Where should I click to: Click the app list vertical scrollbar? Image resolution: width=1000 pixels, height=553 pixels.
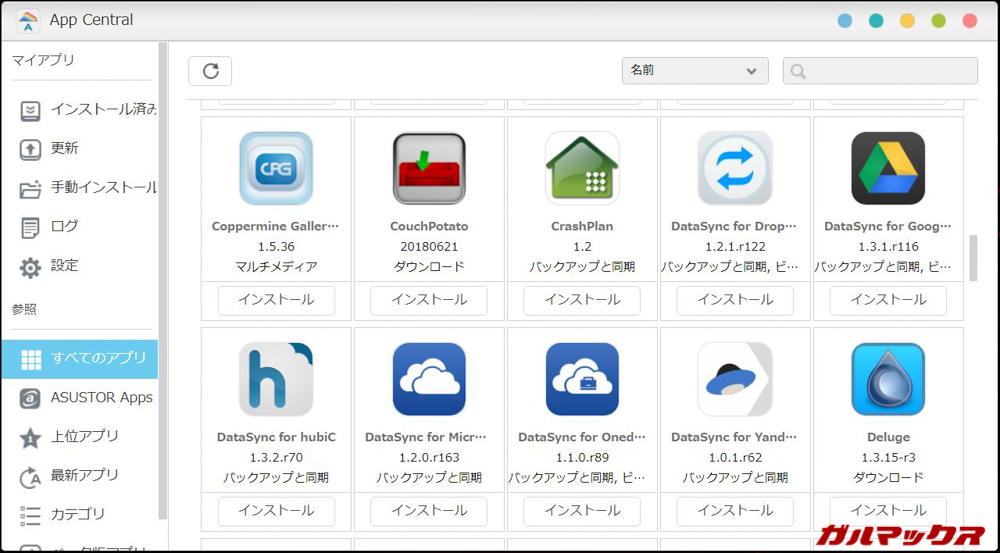[x=973, y=258]
